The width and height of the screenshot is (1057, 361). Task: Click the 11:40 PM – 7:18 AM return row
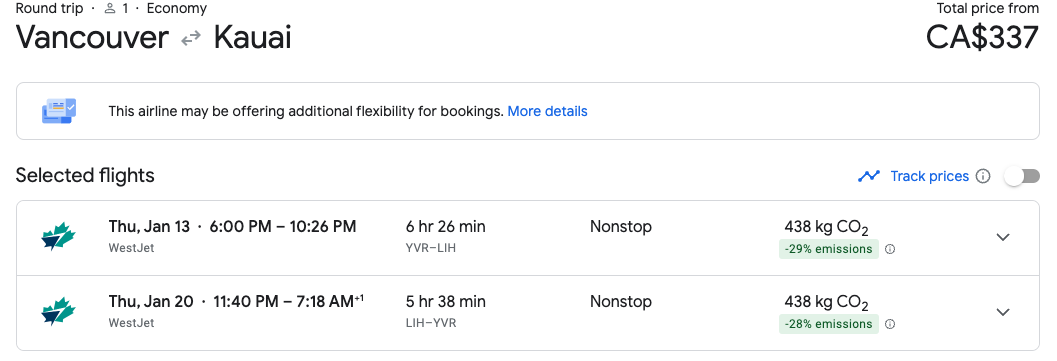pos(528,313)
